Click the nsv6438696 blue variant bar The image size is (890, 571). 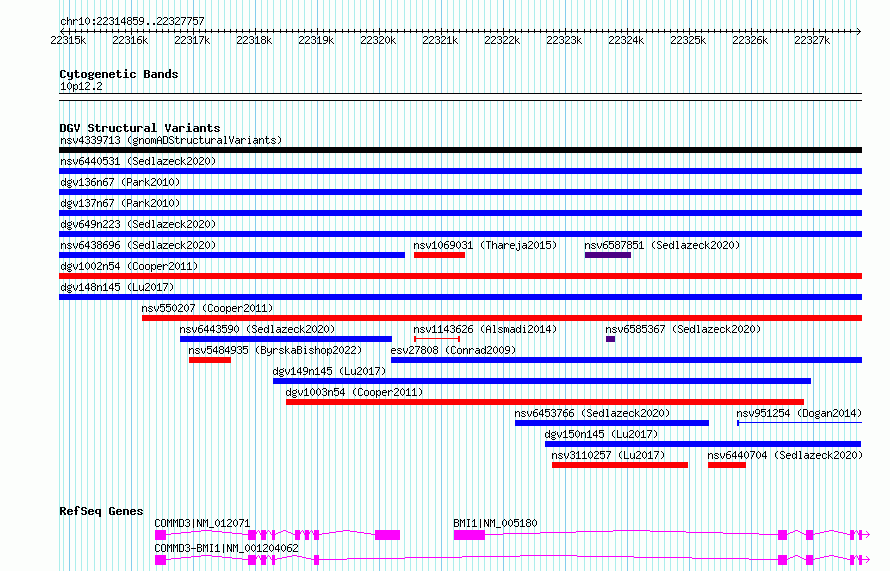point(232,255)
